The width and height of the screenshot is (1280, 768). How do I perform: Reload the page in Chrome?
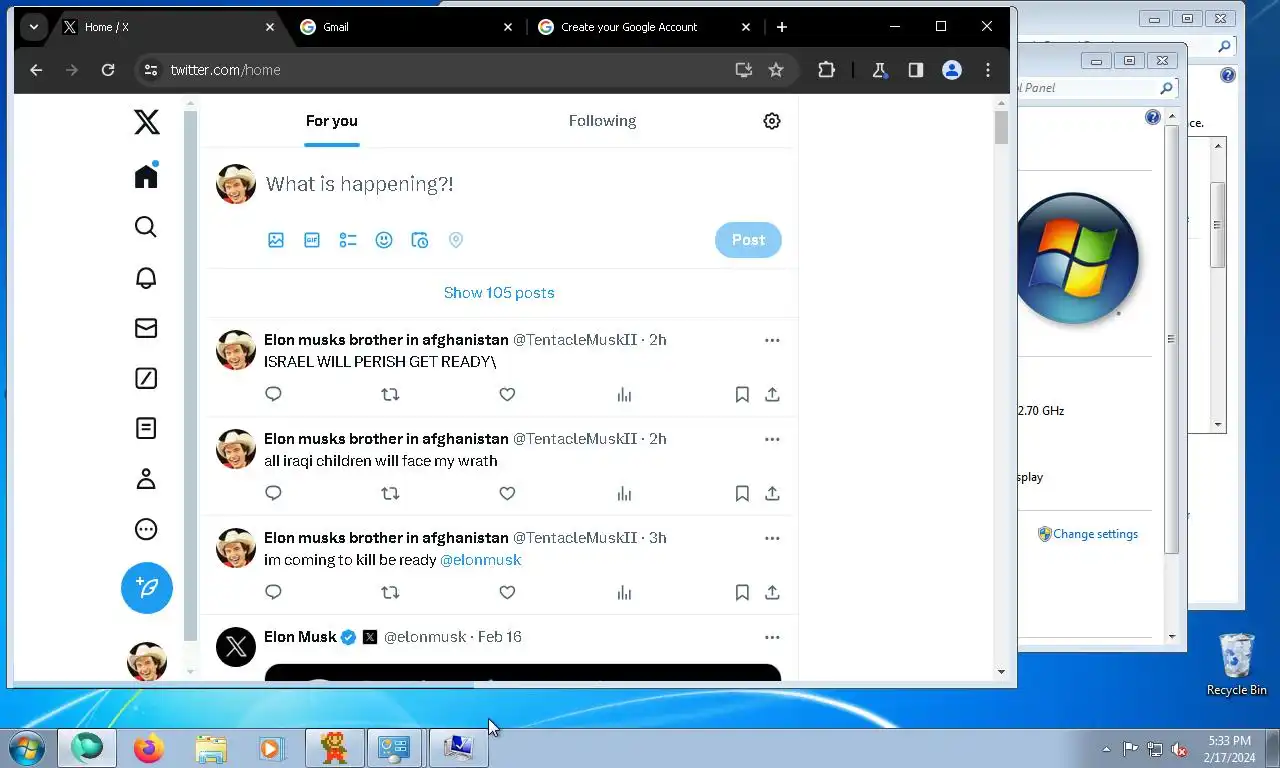108,70
